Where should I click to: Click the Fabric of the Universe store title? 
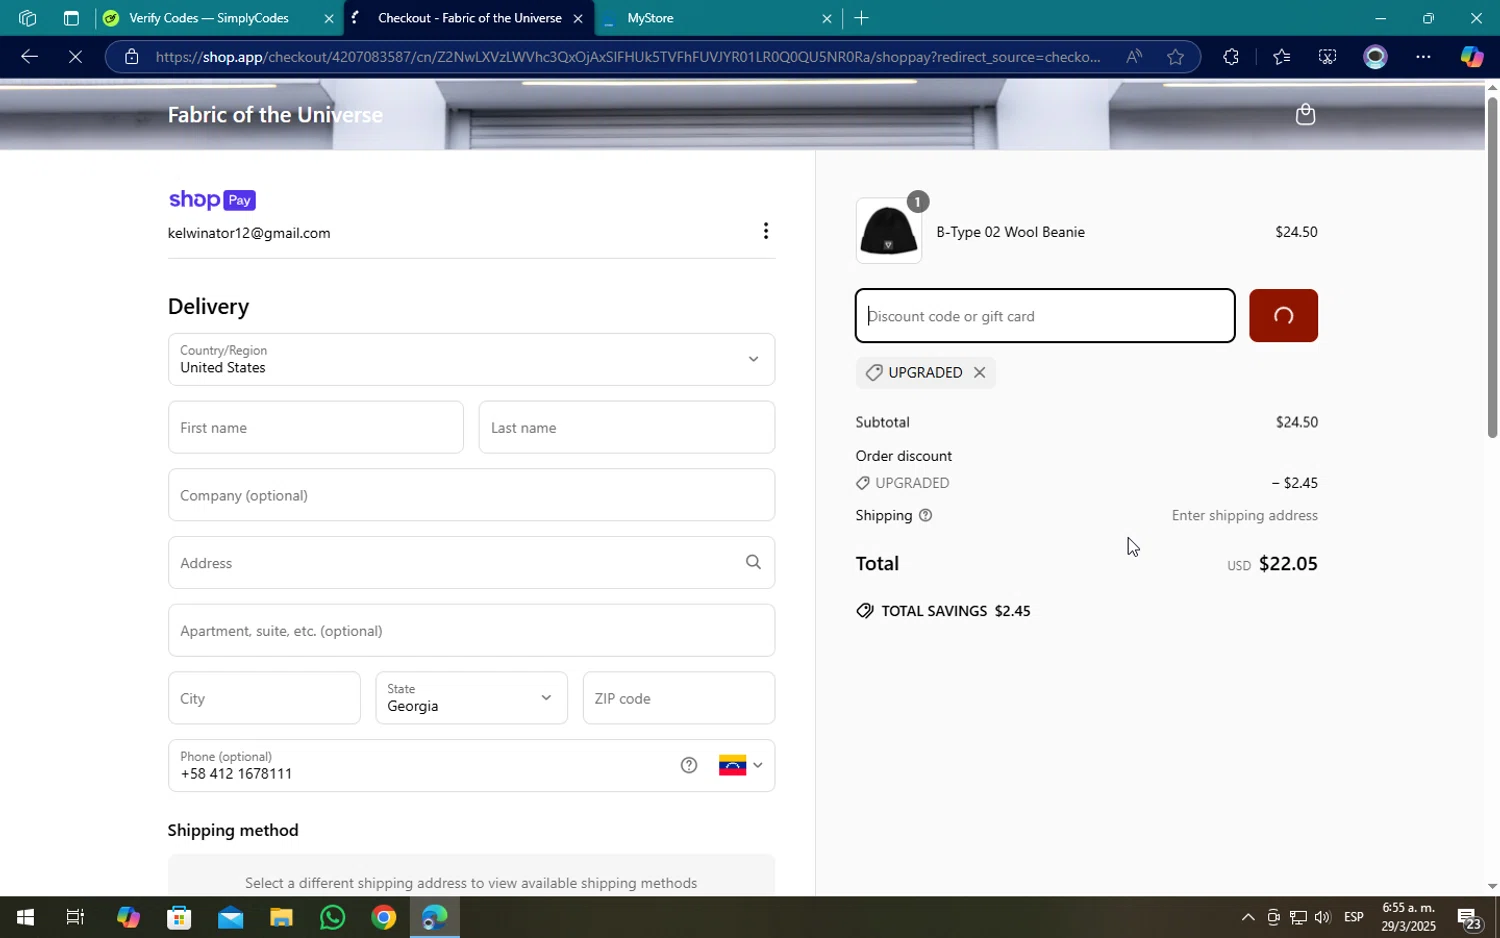275,115
